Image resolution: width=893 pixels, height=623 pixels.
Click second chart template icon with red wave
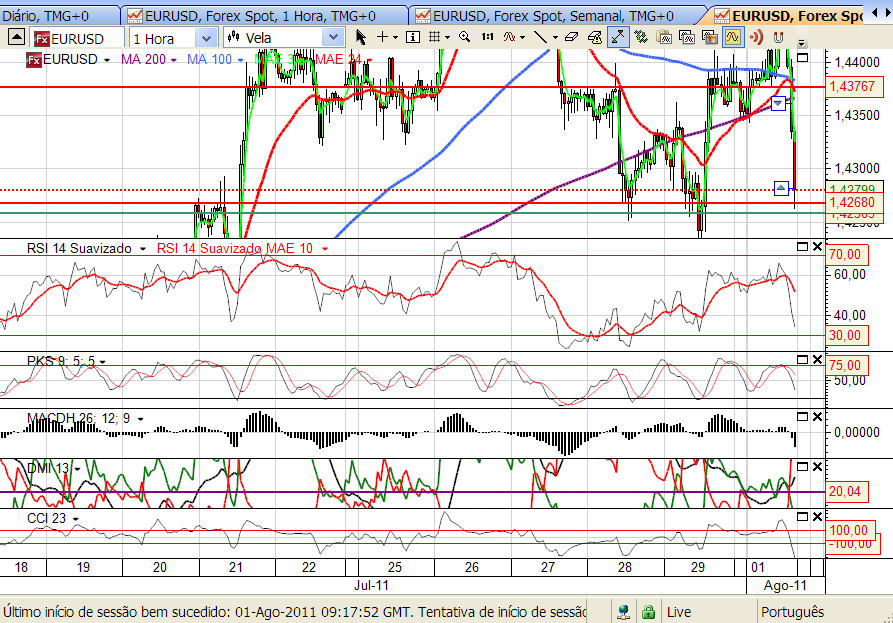click(x=687, y=38)
